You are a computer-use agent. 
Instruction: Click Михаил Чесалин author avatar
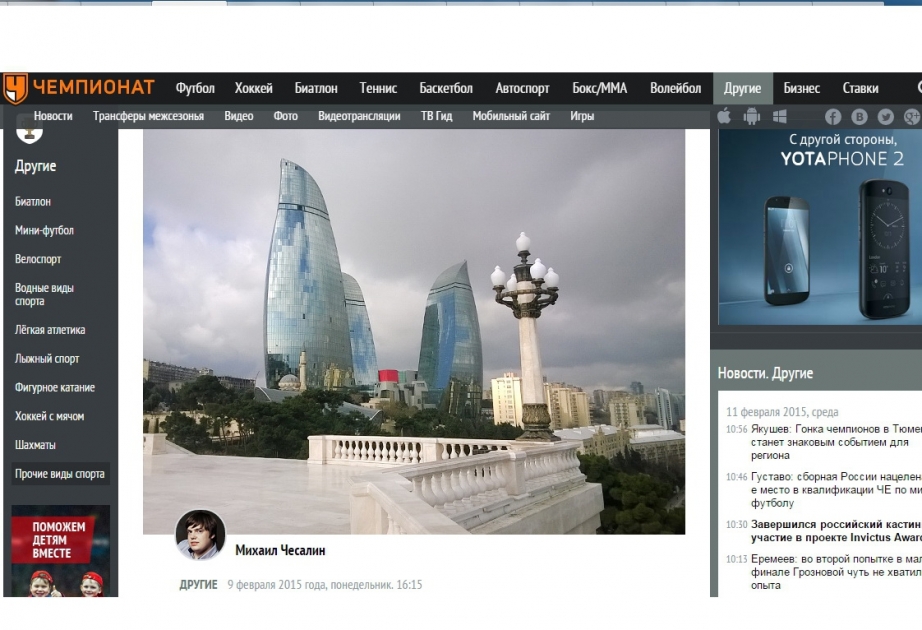[201, 534]
